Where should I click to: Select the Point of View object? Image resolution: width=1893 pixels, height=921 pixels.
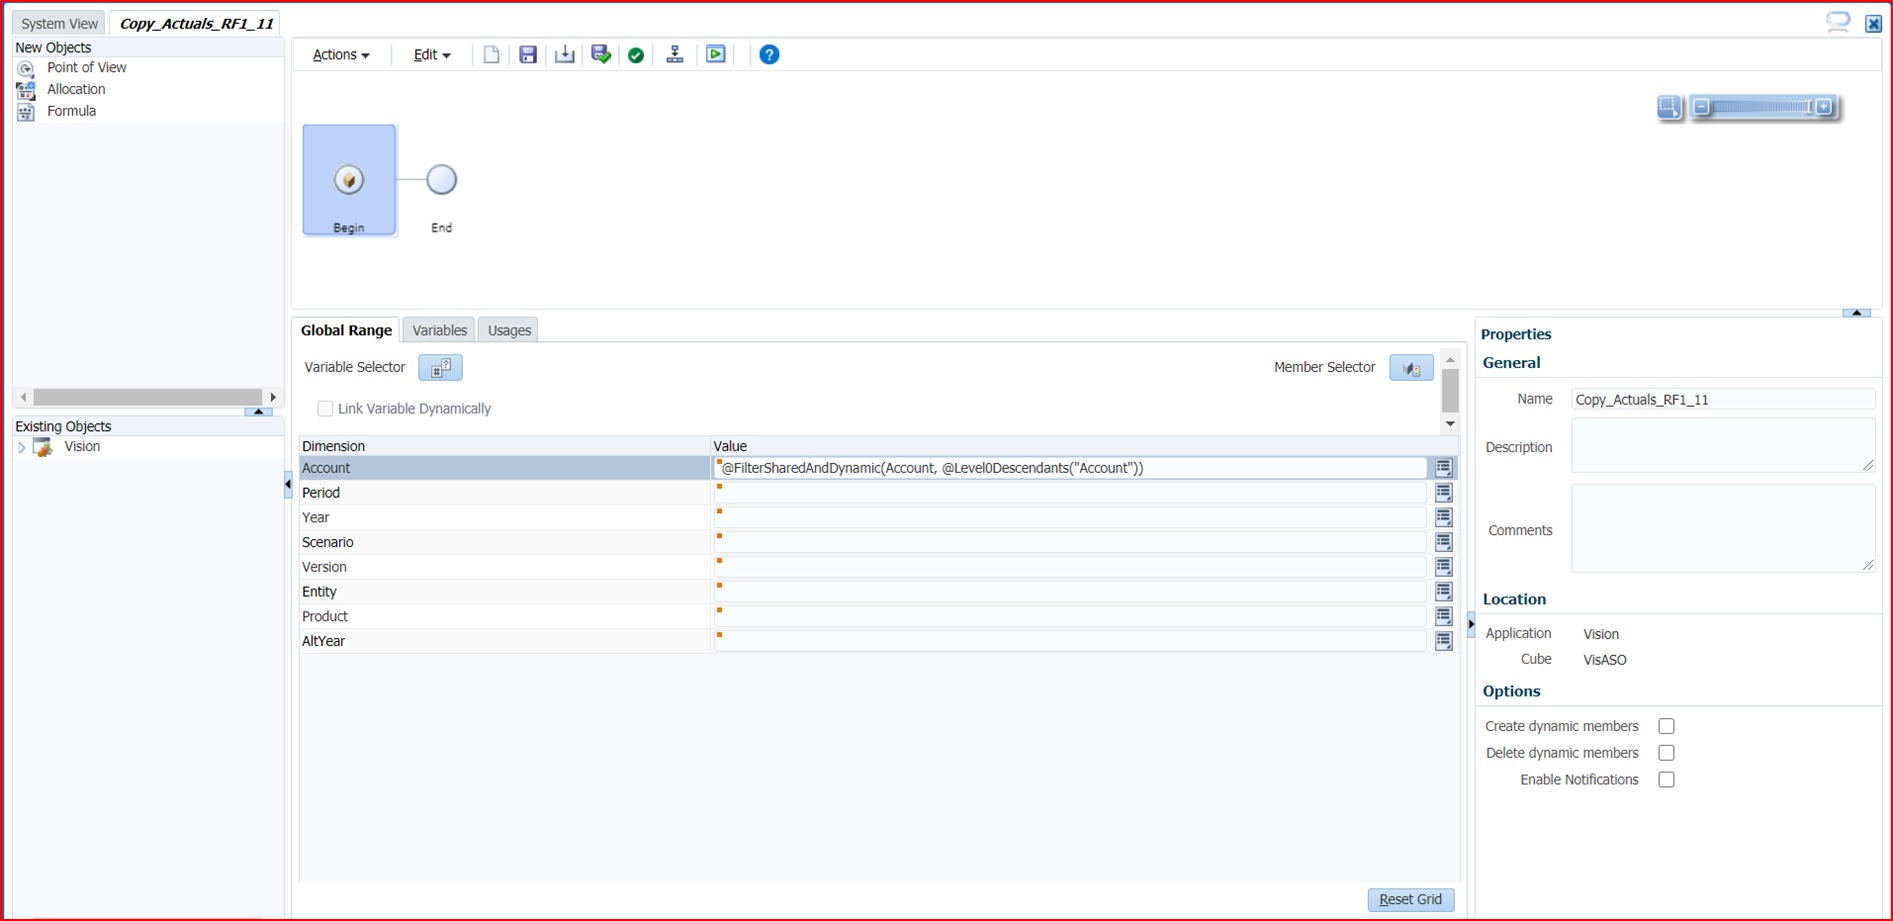pyautogui.click(x=87, y=67)
